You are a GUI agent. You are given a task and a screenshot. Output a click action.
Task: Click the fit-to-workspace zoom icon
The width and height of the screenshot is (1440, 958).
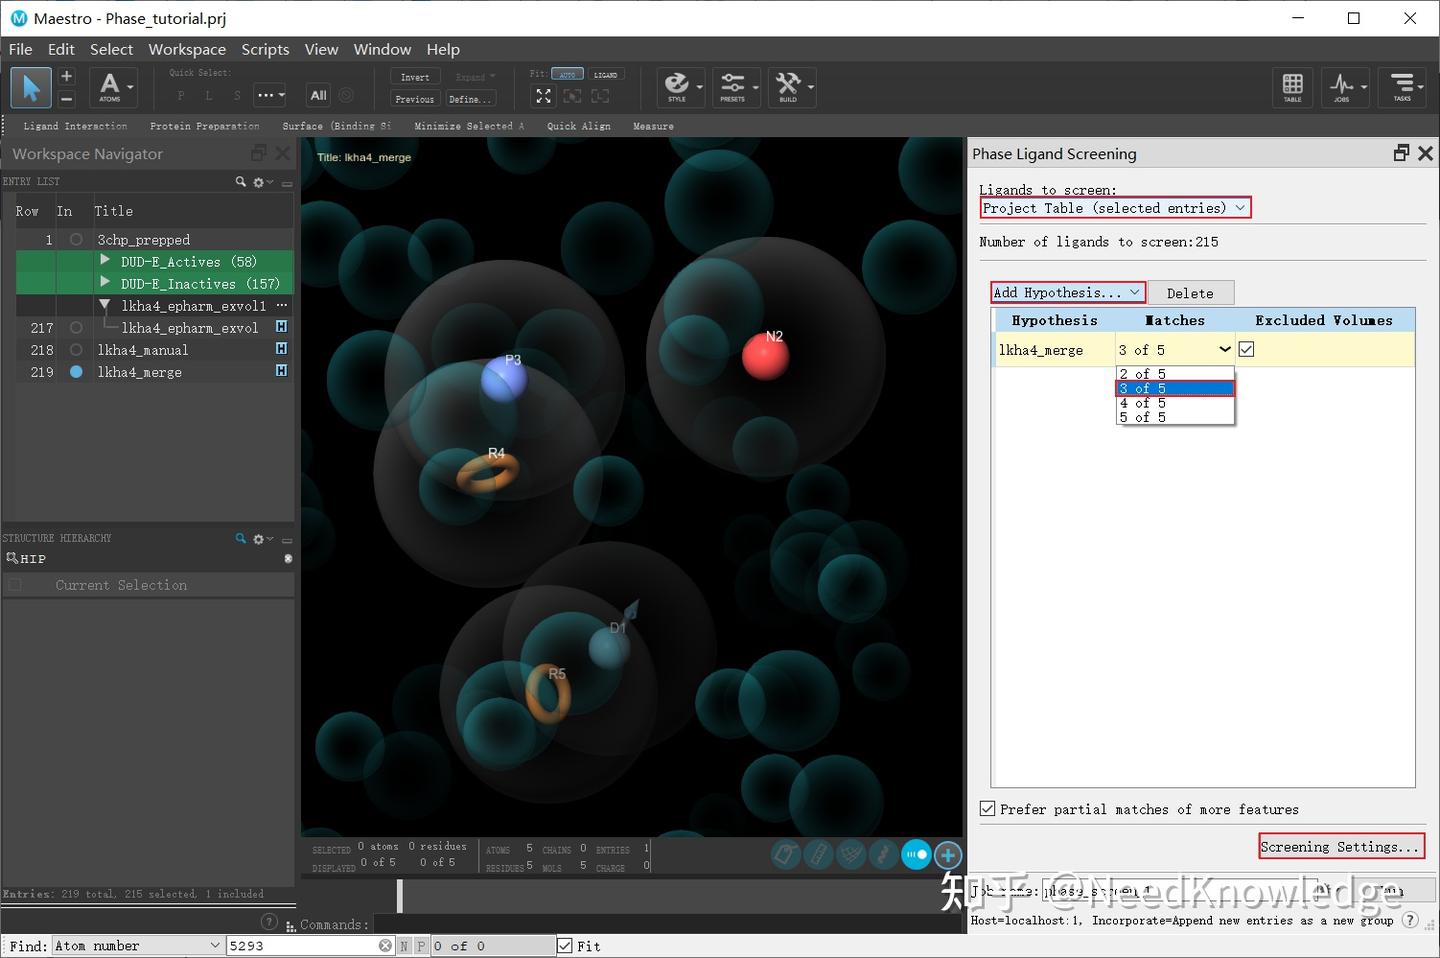[543, 96]
